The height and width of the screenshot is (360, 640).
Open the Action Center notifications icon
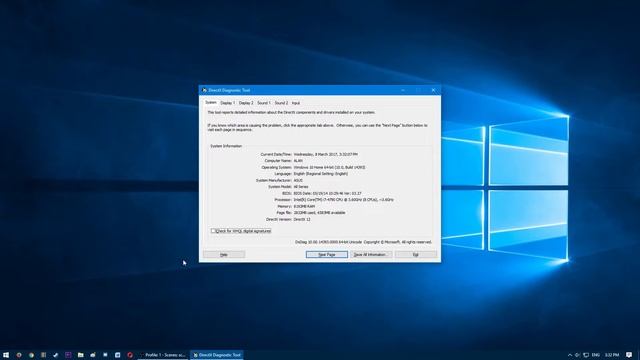(629, 355)
